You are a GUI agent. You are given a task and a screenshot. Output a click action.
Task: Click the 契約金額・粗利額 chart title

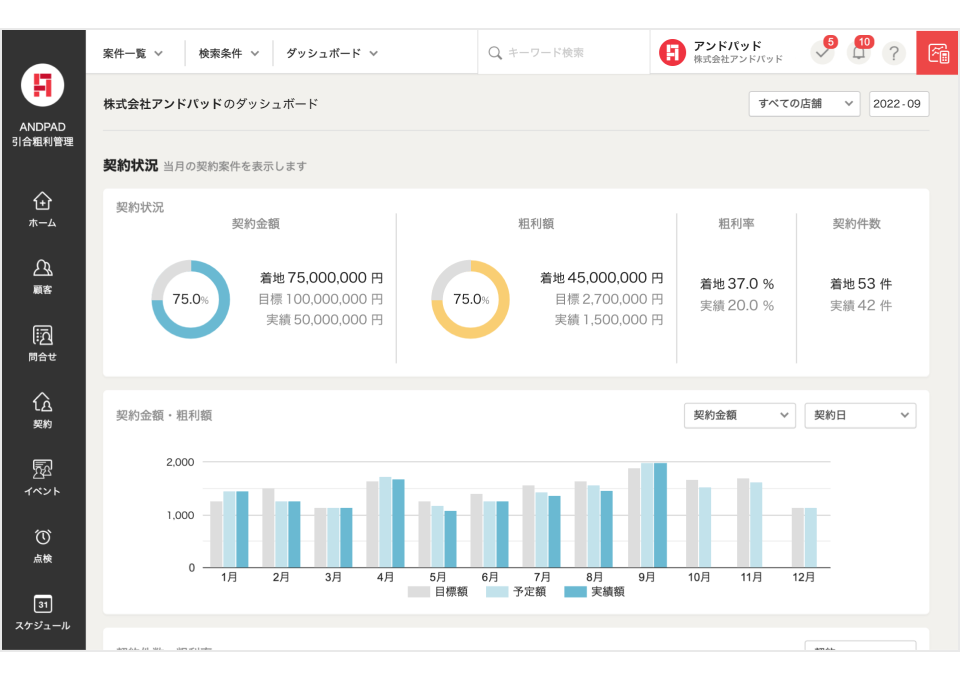click(164, 416)
